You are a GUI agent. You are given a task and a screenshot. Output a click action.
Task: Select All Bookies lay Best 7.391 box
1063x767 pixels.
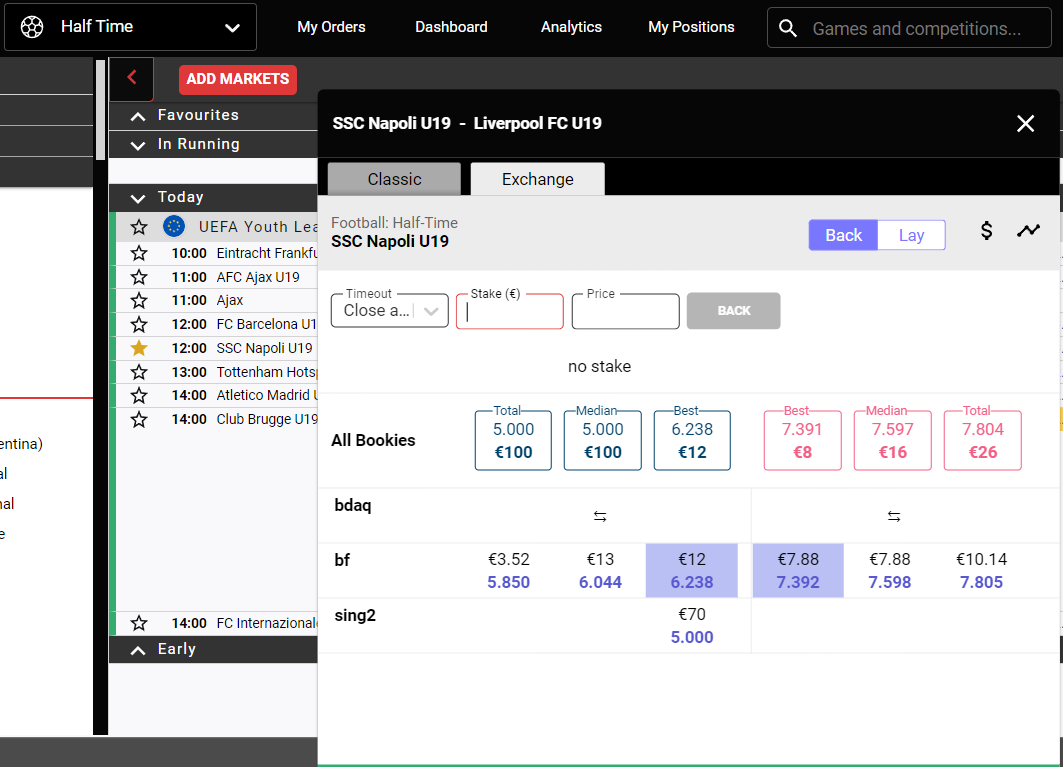[803, 440]
